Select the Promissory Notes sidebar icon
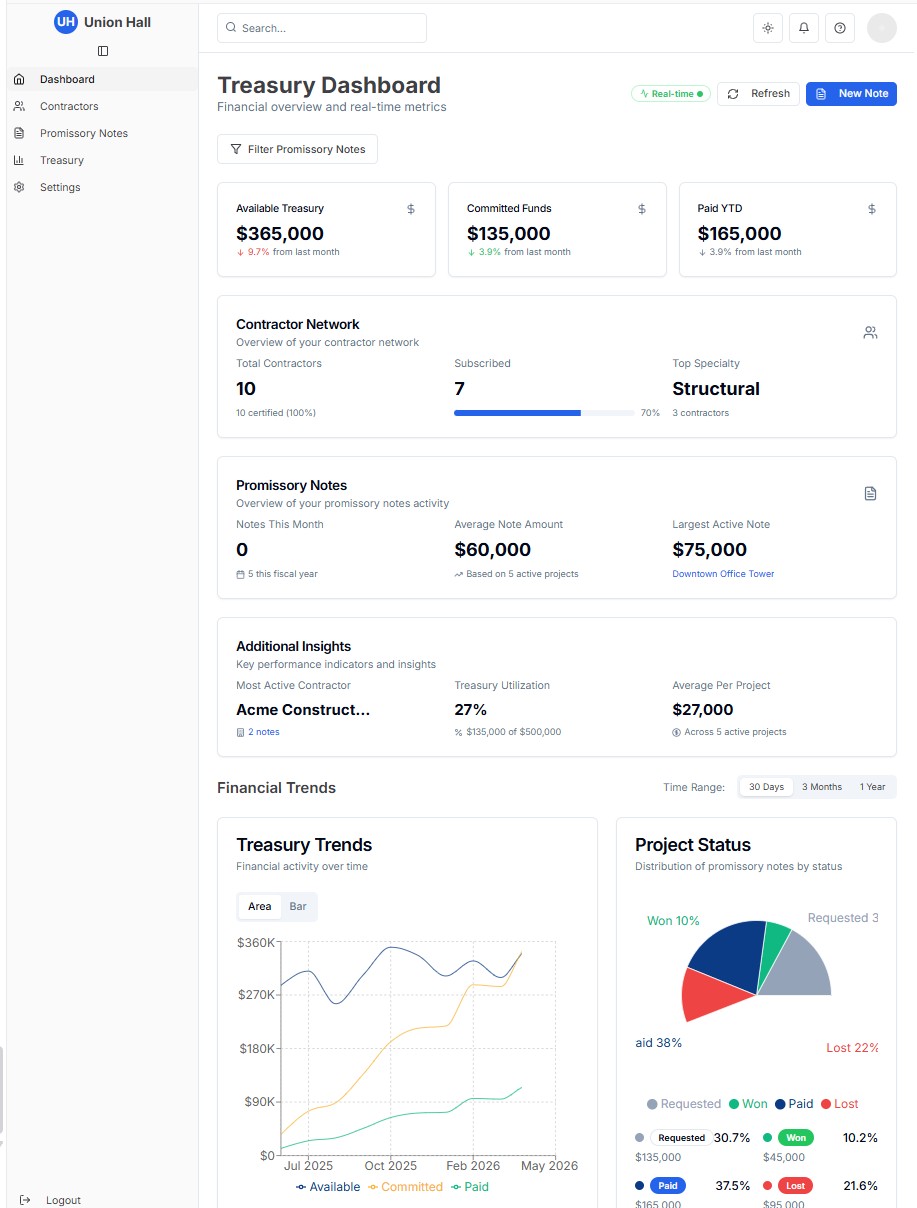917x1208 pixels. 20,133
